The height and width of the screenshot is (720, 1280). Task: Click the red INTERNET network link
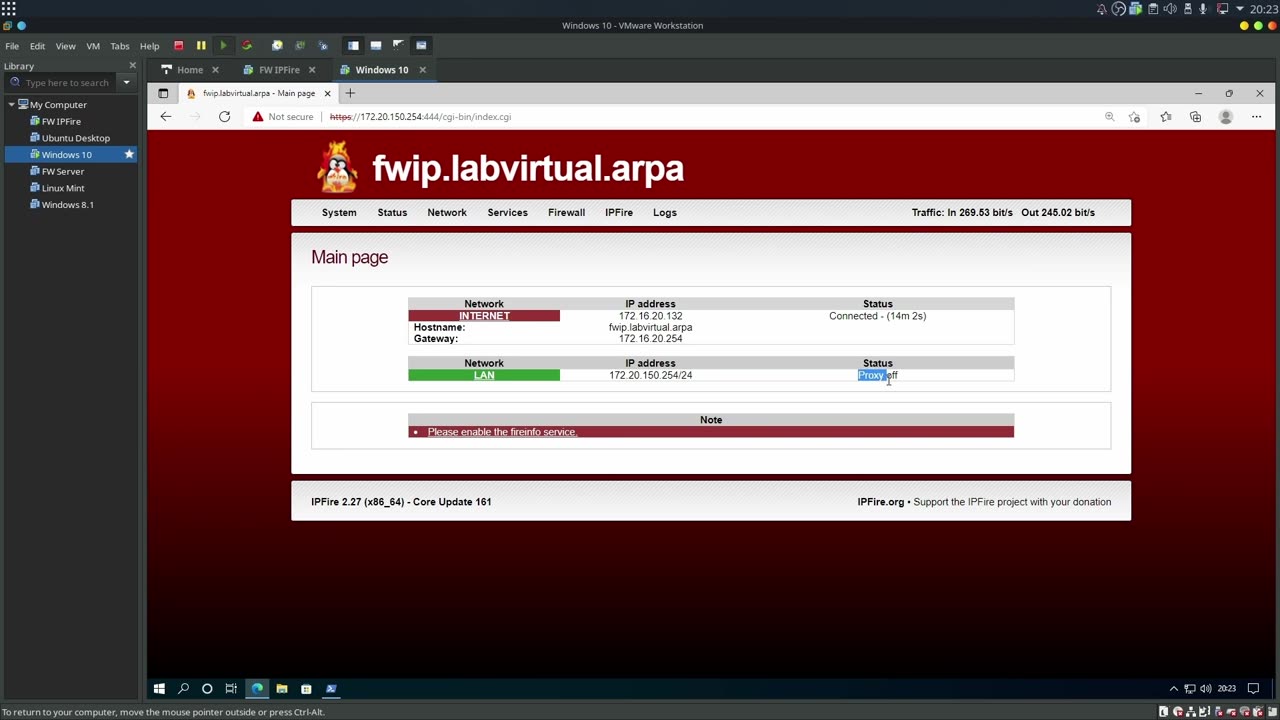point(484,316)
